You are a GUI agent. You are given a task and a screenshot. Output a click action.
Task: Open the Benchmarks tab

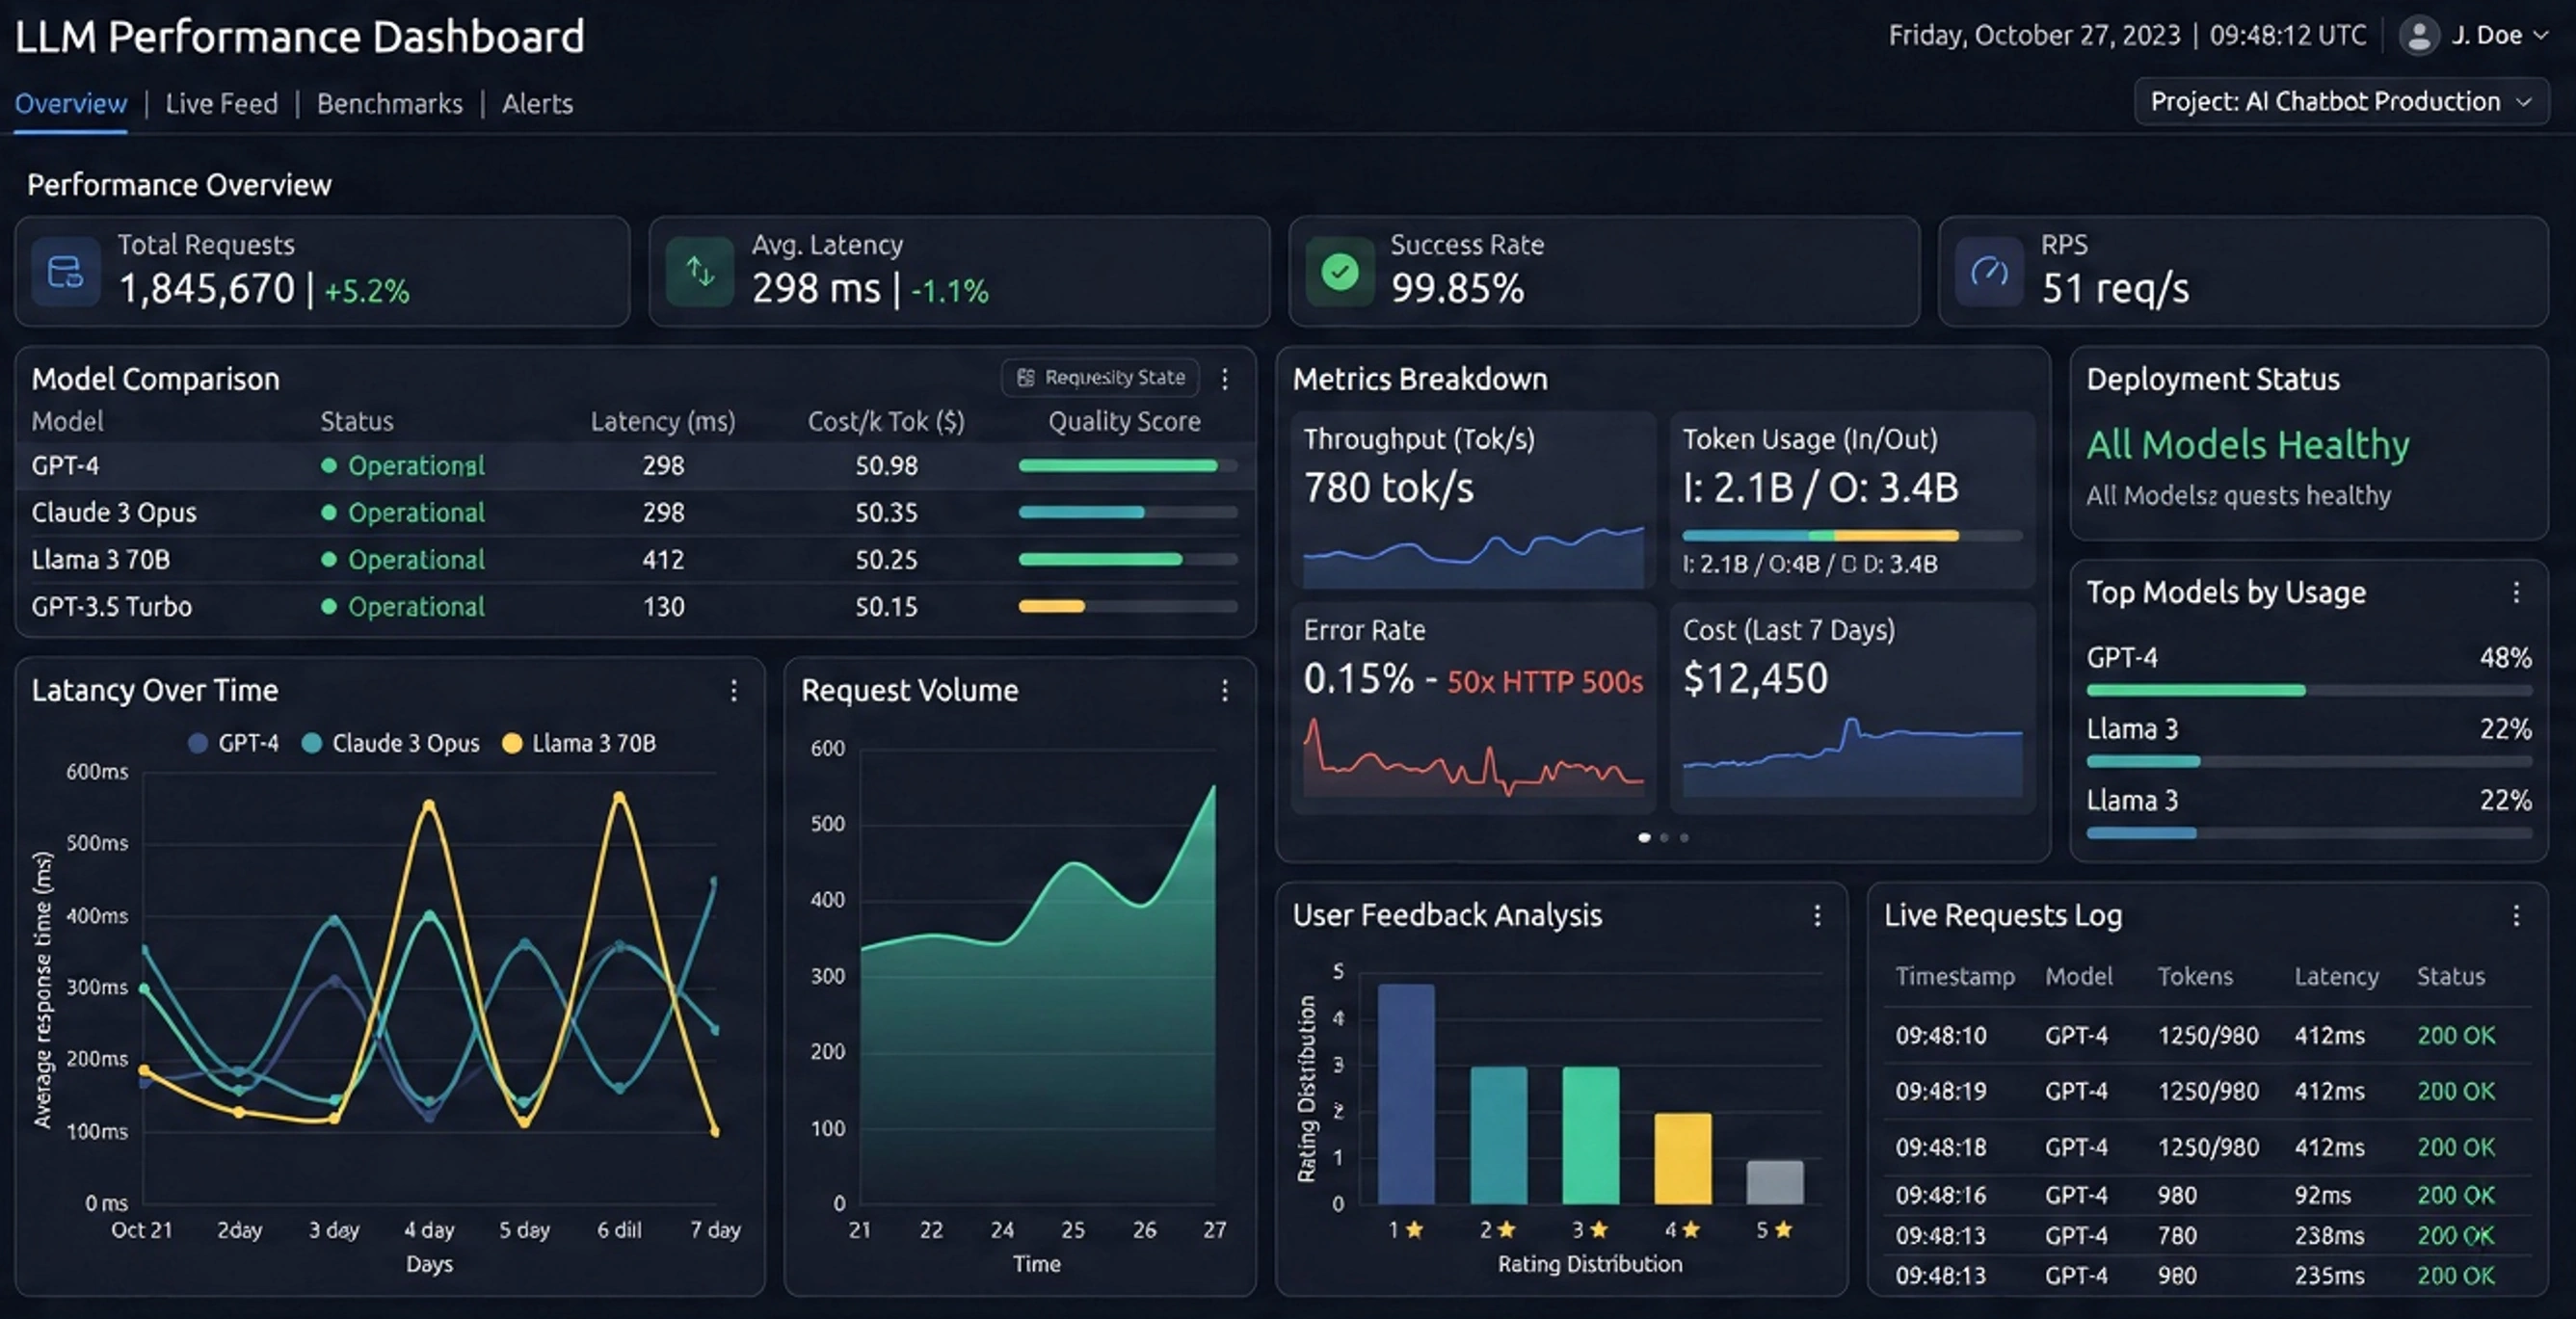point(389,103)
